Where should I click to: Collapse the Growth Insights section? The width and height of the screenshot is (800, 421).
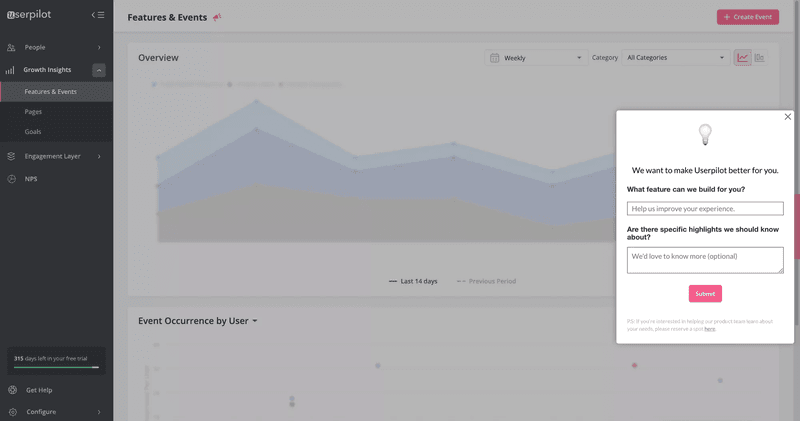[x=99, y=70]
